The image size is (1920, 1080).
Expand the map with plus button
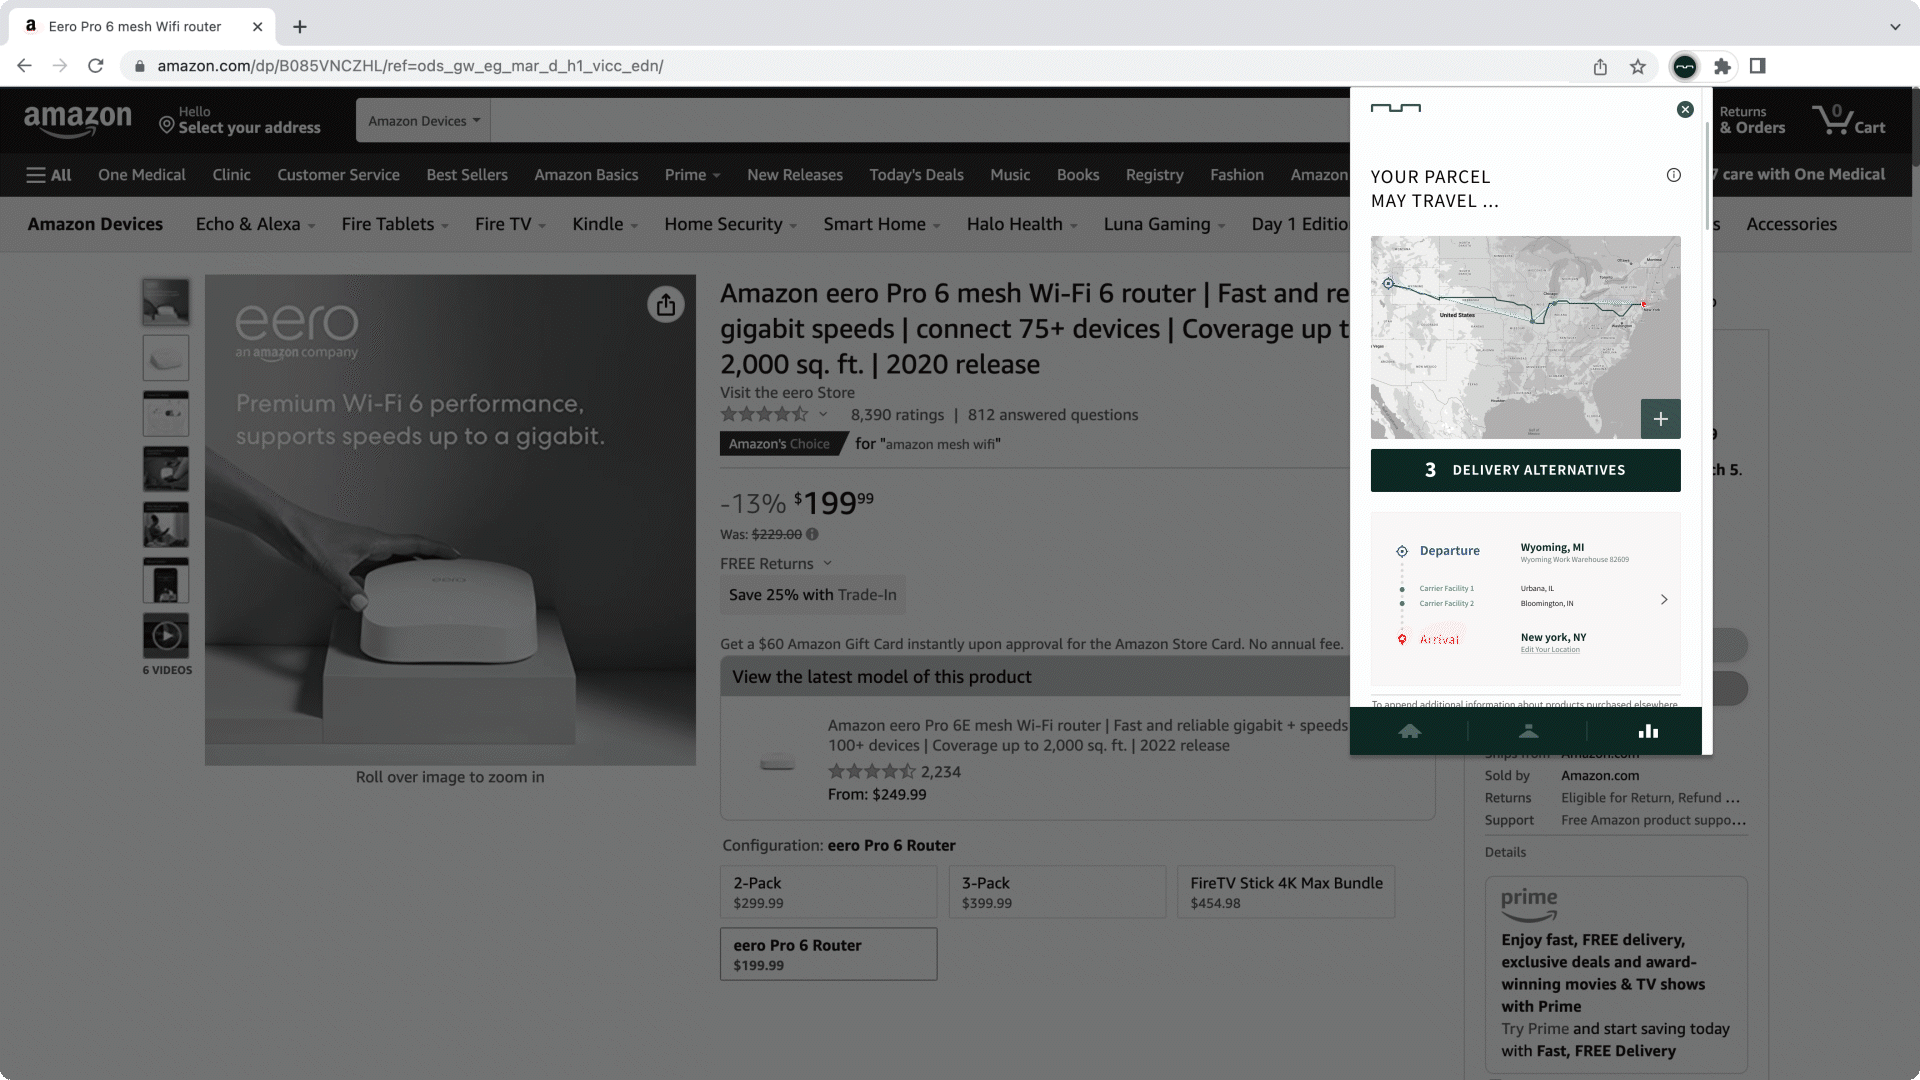click(1660, 419)
